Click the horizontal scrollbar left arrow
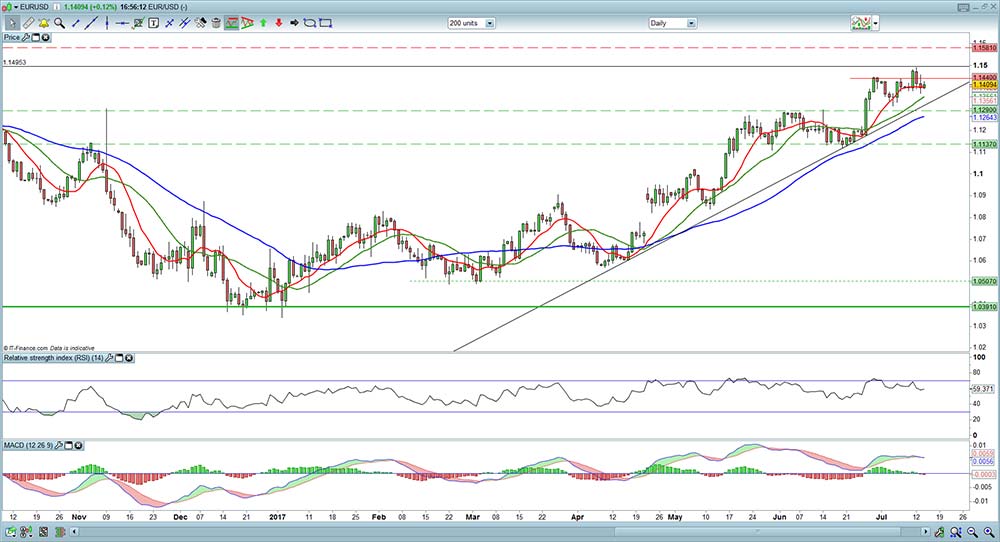The width and height of the screenshot is (1000, 542). point(74,531)
